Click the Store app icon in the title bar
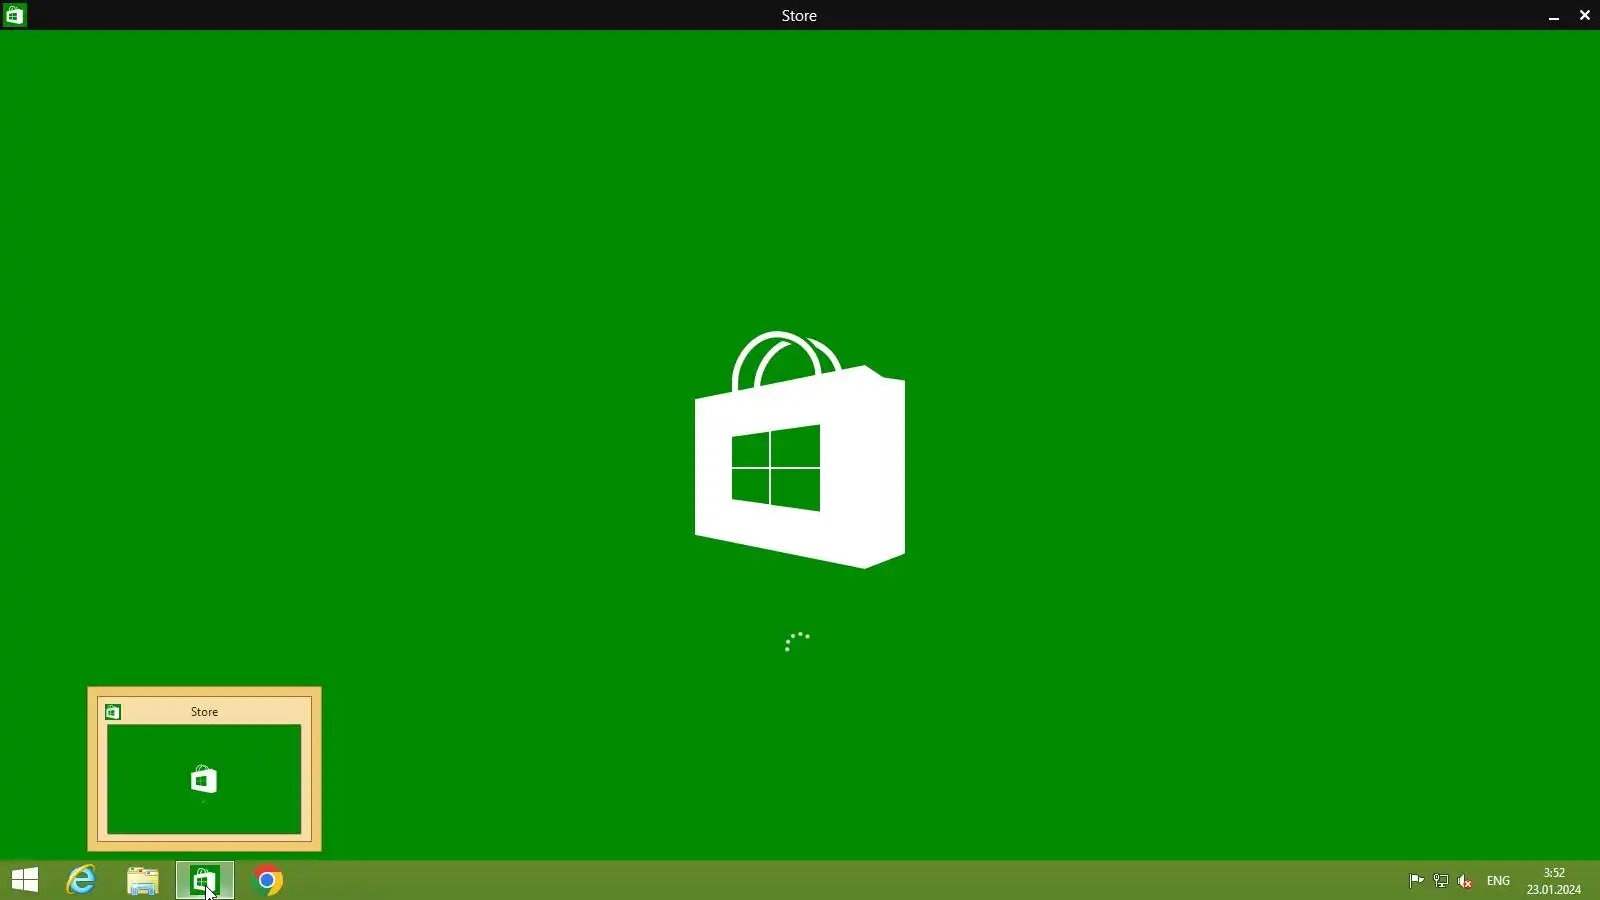Image resolution: width=1600 pixels, height=900 pixels. click(x=15, y=15)
